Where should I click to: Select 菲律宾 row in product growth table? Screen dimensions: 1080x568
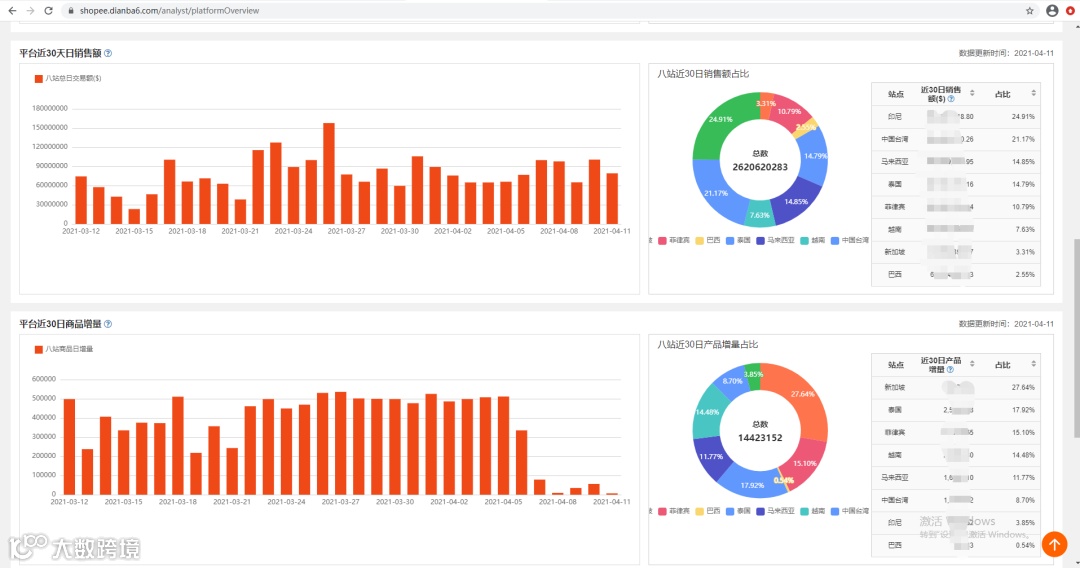(956, 432)
